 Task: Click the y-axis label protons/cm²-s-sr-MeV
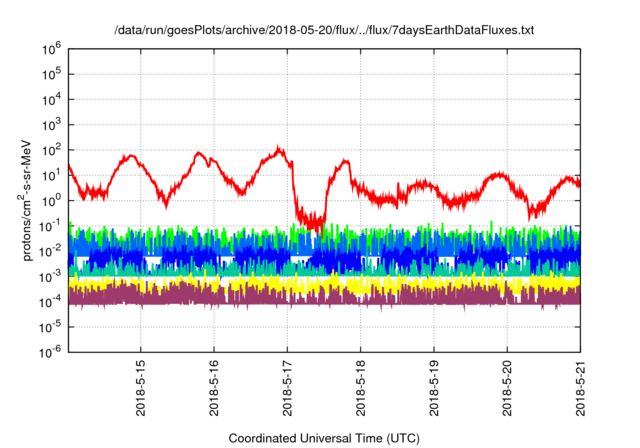[x=29, y=198]
